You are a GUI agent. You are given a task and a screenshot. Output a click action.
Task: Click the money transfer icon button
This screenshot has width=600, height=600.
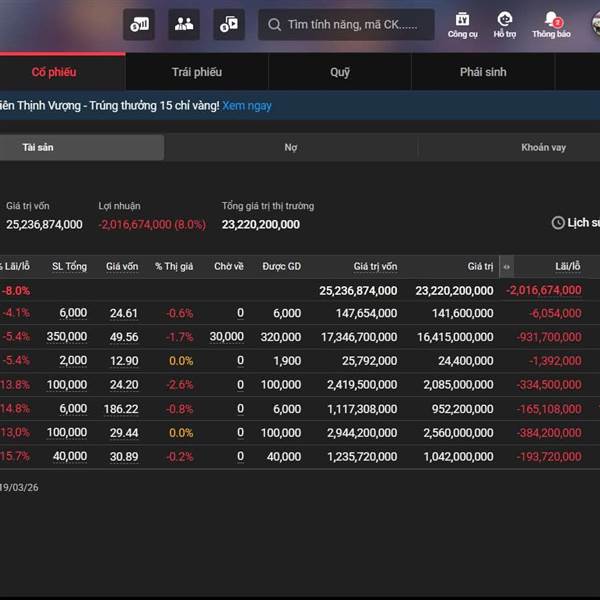pyautogui.click(x=229, y=24)
